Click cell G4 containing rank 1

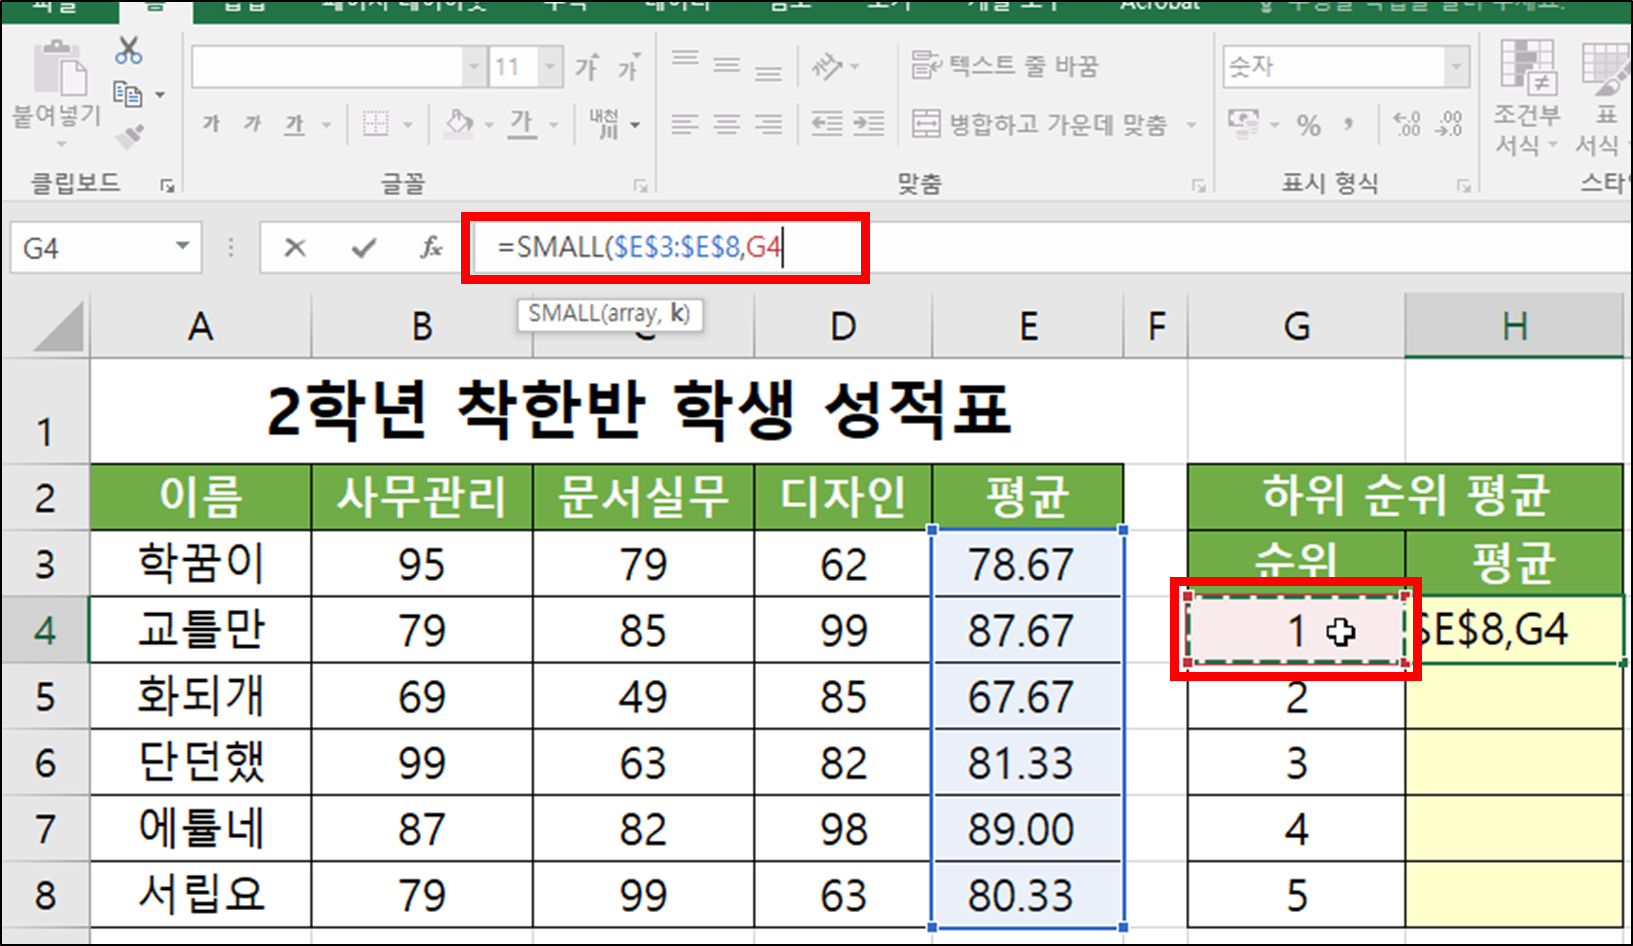point(1296,630)
